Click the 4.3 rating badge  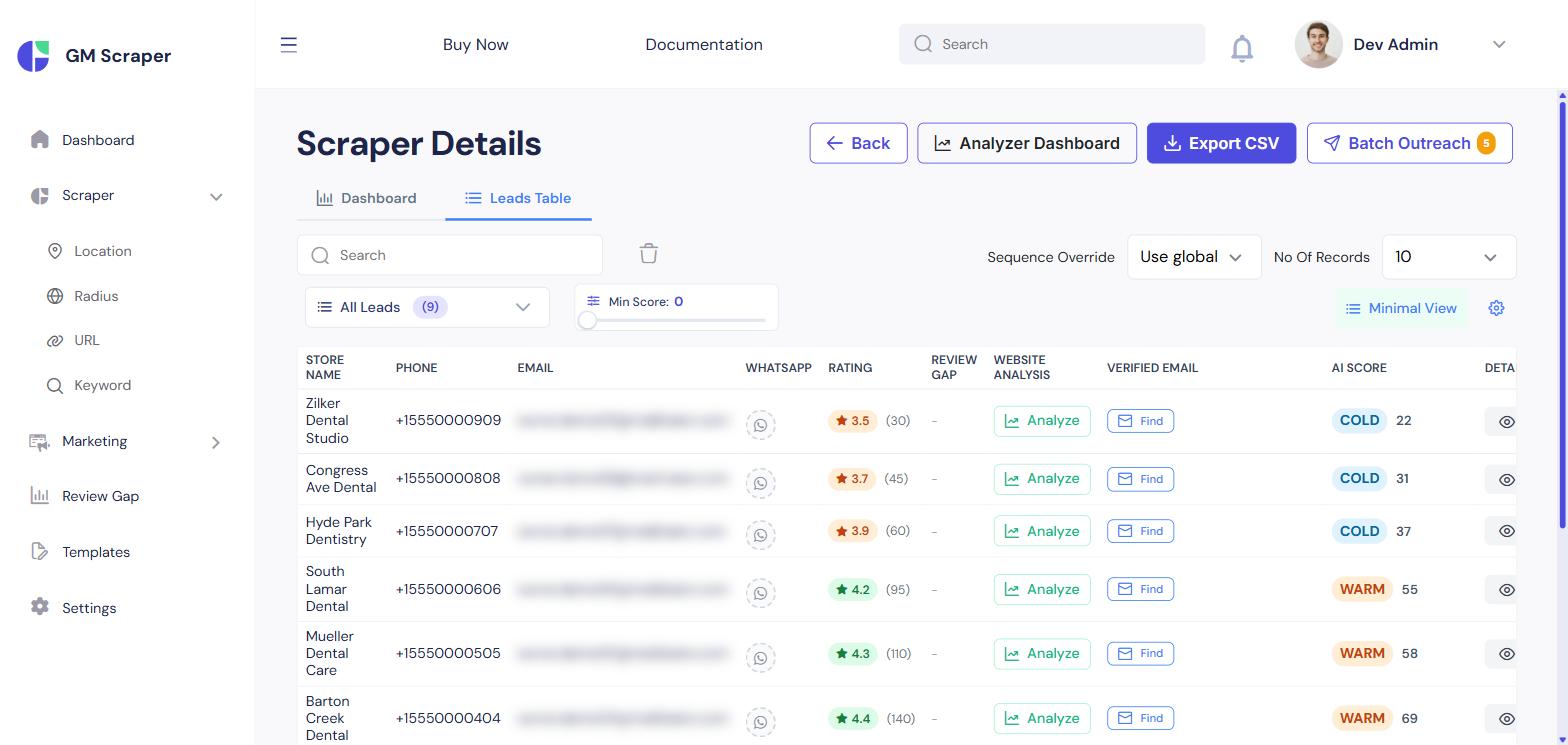click(852, 654)
